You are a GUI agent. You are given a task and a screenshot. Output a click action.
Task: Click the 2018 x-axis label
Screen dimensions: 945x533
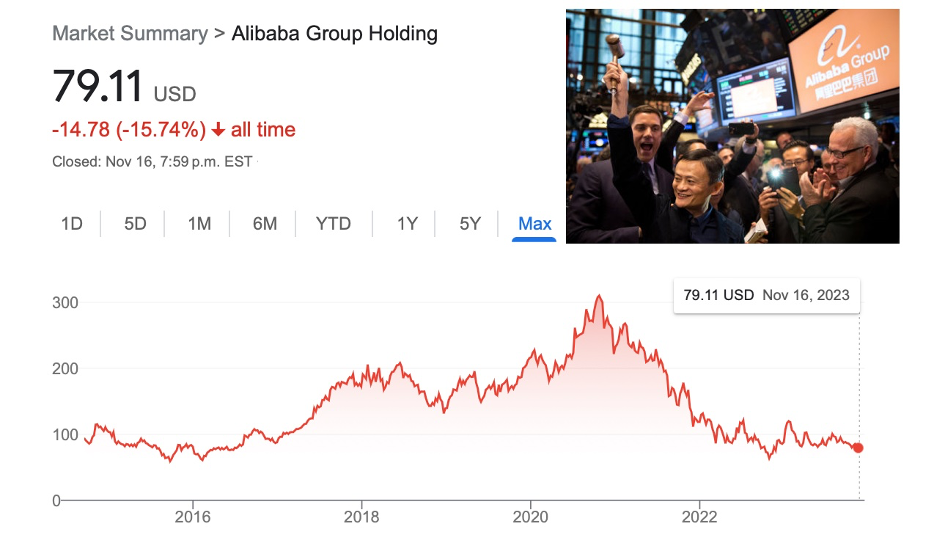coord(361,517)
